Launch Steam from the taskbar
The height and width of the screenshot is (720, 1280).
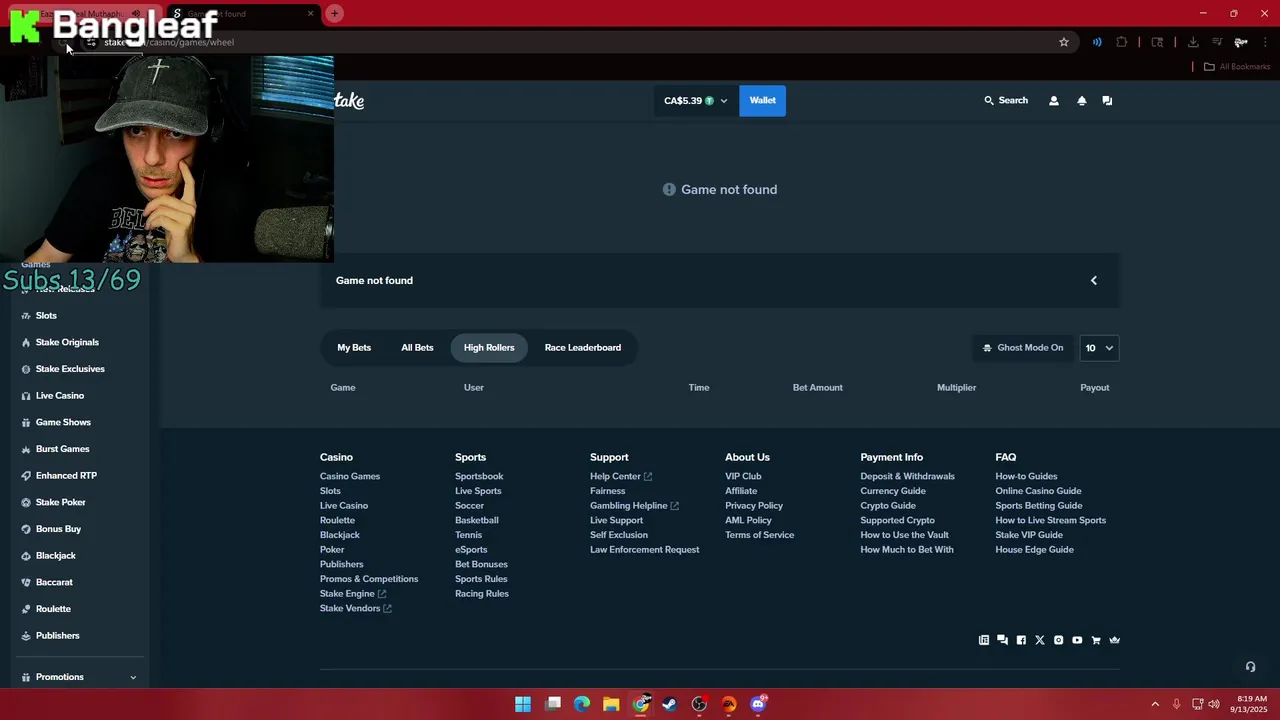point(670,704)
